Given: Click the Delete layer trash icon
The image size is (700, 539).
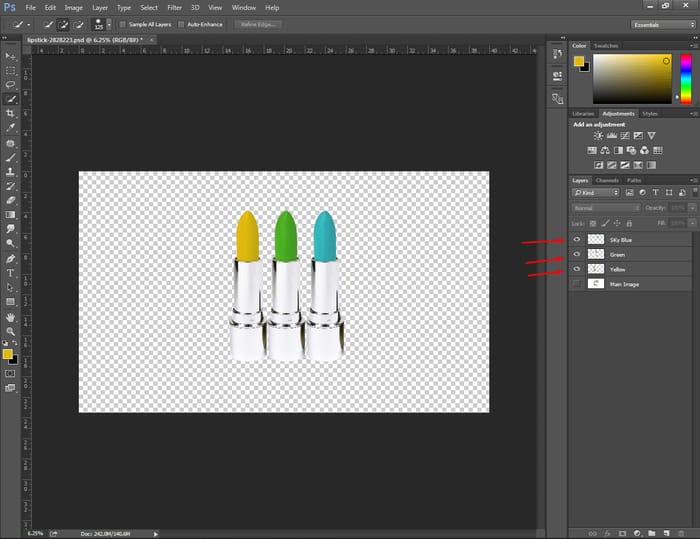Looking at the screenshot, I should pyautogui.click(x=681, y=533).
